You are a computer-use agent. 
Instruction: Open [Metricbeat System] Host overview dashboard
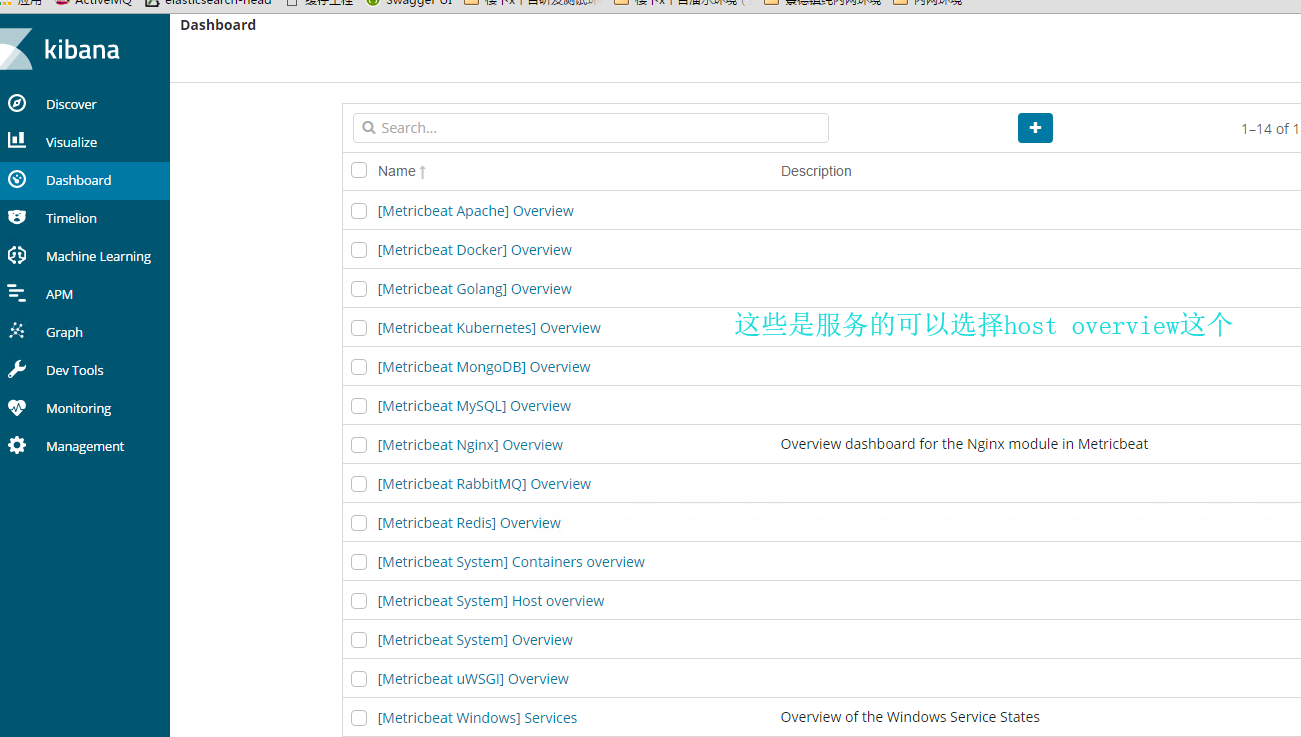[x=491, y=601]
